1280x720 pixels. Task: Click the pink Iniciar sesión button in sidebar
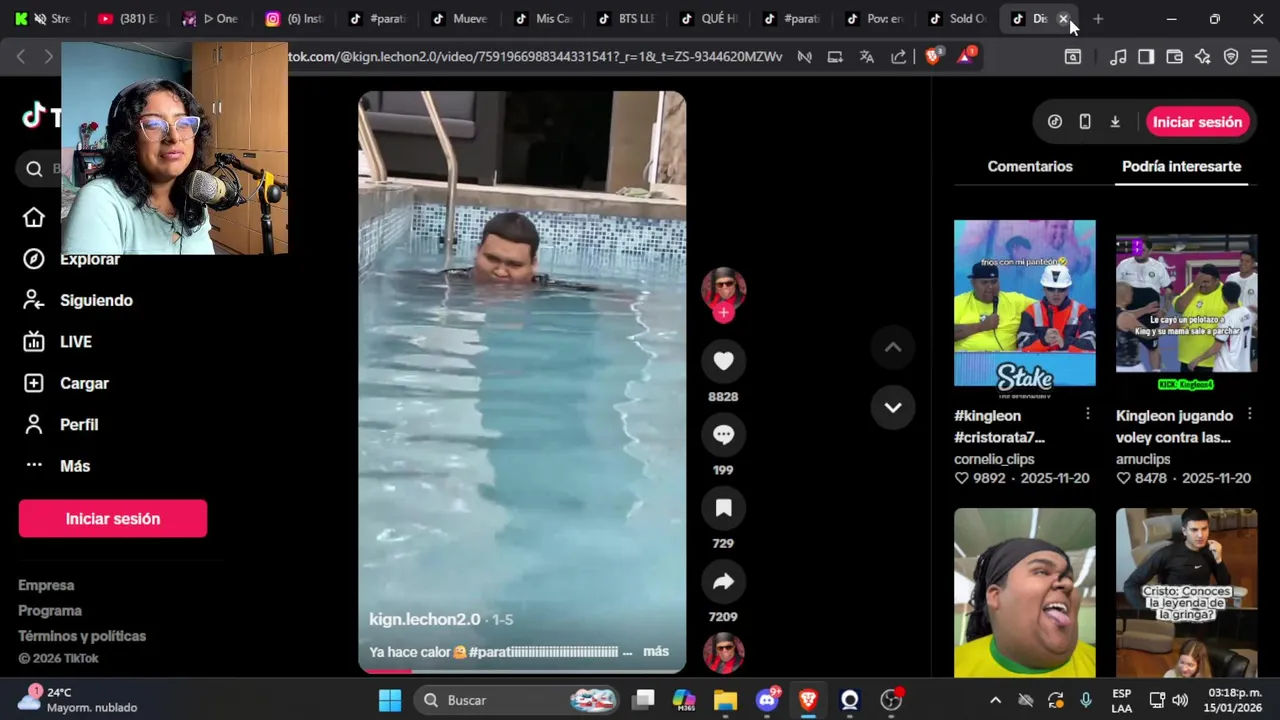tap(113, 519)
